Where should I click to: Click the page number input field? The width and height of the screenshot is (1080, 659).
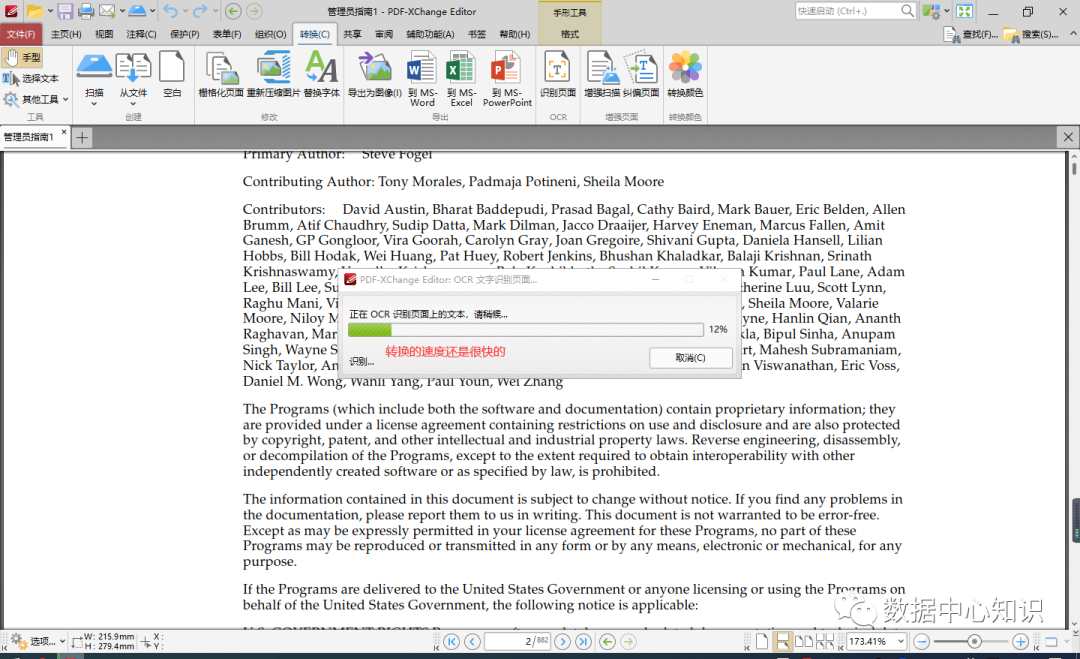click(517, 642)
